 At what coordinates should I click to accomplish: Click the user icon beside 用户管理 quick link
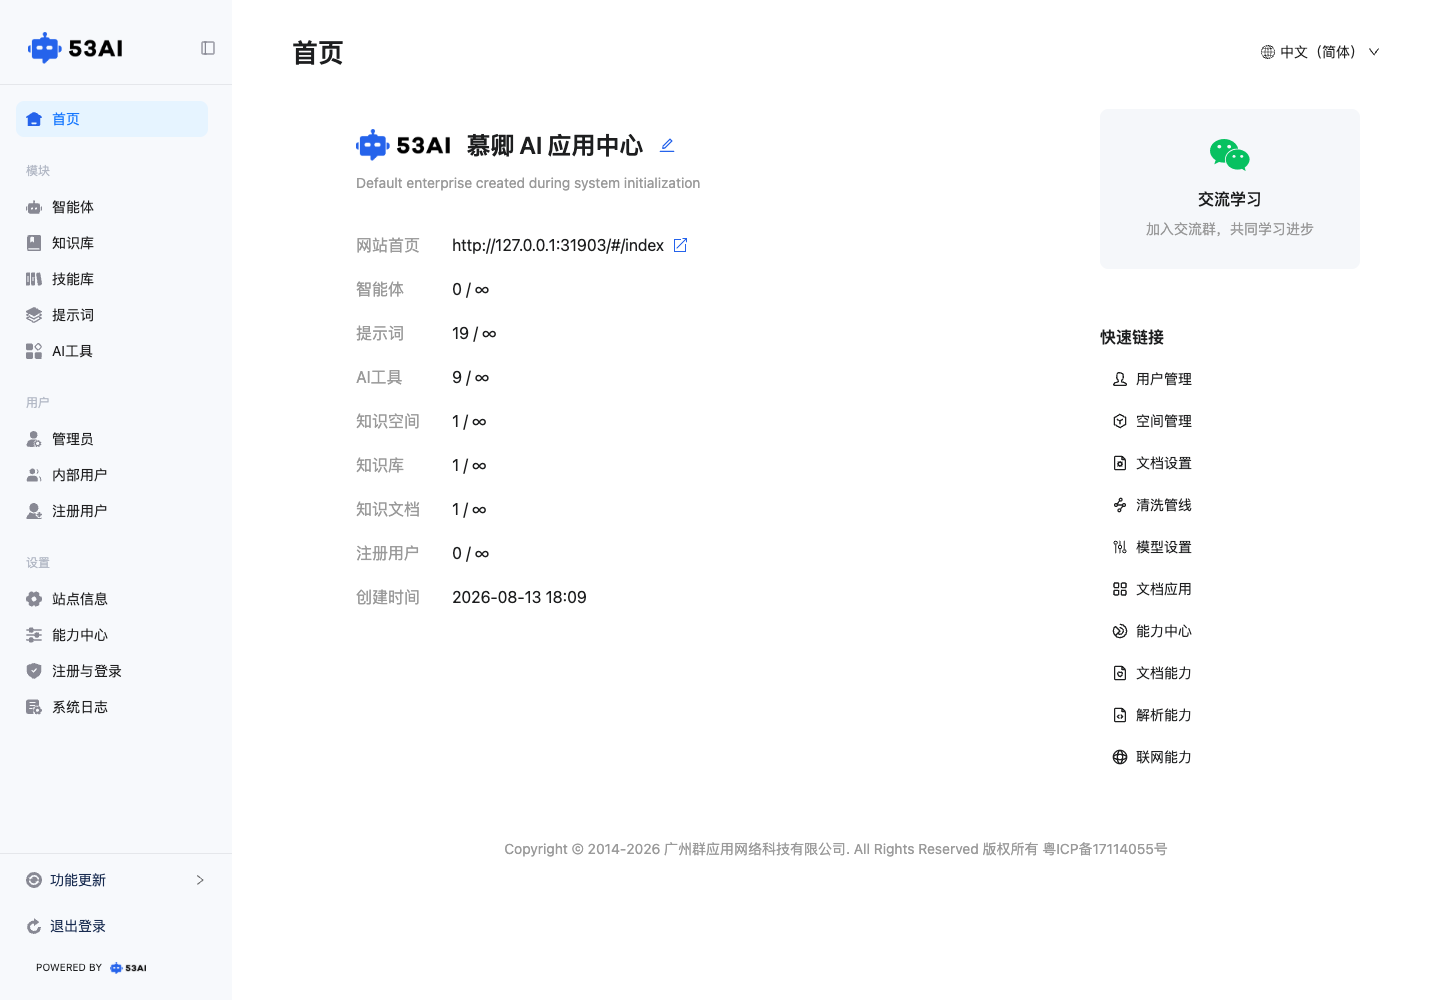click(1120, 379)
